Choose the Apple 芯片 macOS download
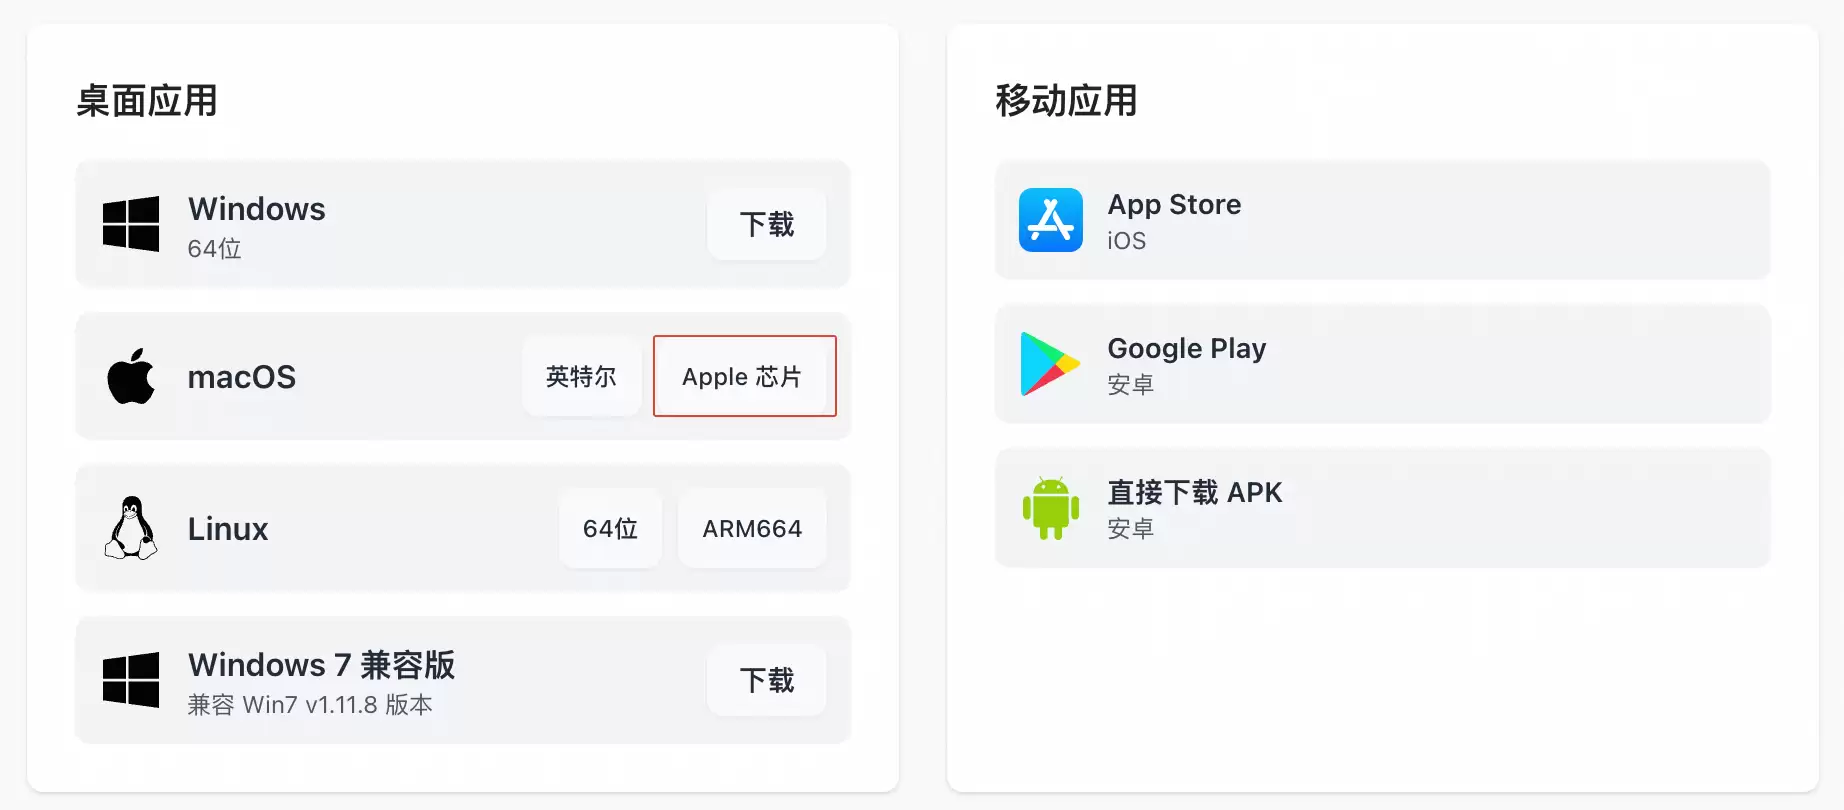Image resolution: width=1844 pixels, height=810 pixels. point(745,376)
